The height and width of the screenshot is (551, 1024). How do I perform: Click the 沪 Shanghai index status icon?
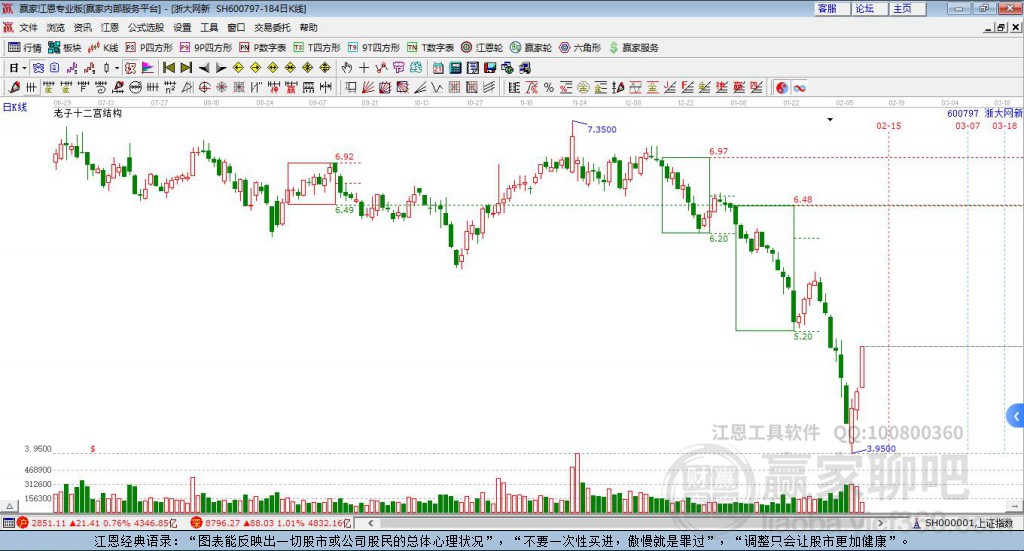click(23, 522)
